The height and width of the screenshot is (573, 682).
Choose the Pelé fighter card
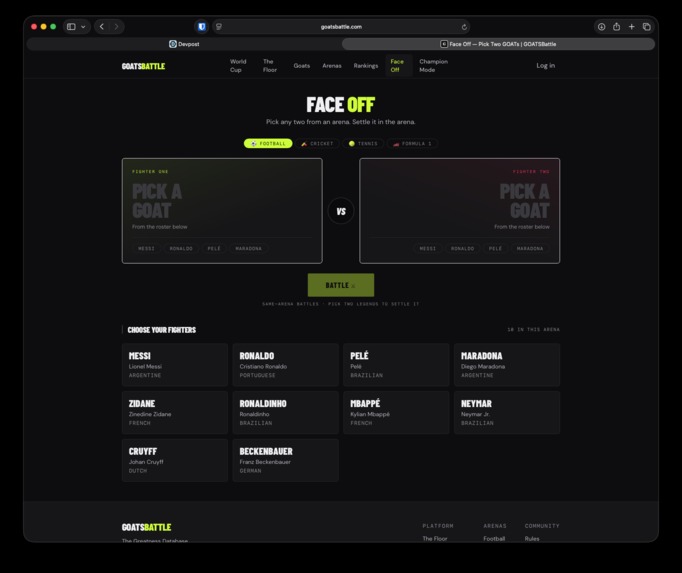[x=396, y=365]
